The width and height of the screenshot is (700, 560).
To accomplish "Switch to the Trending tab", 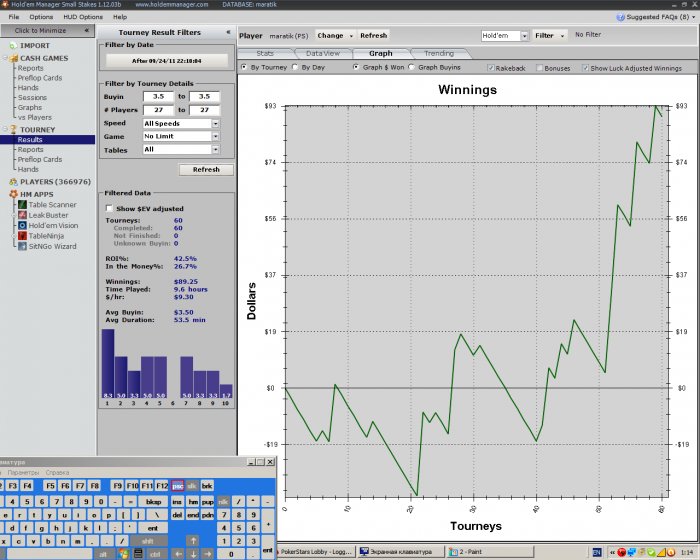I will (x=438, y=53).
